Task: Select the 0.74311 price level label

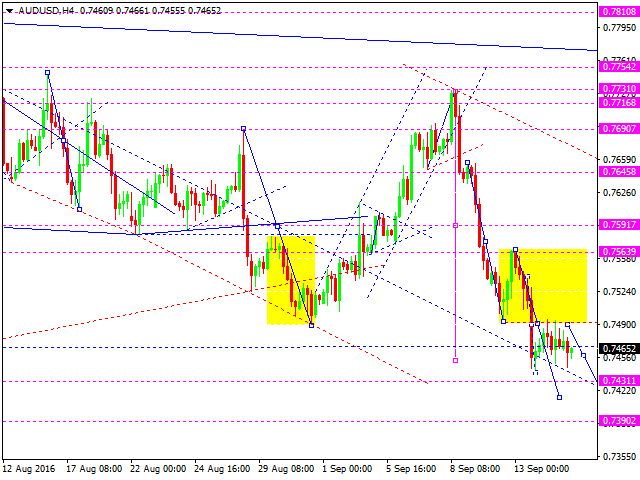Action: [x=619, y=380]
